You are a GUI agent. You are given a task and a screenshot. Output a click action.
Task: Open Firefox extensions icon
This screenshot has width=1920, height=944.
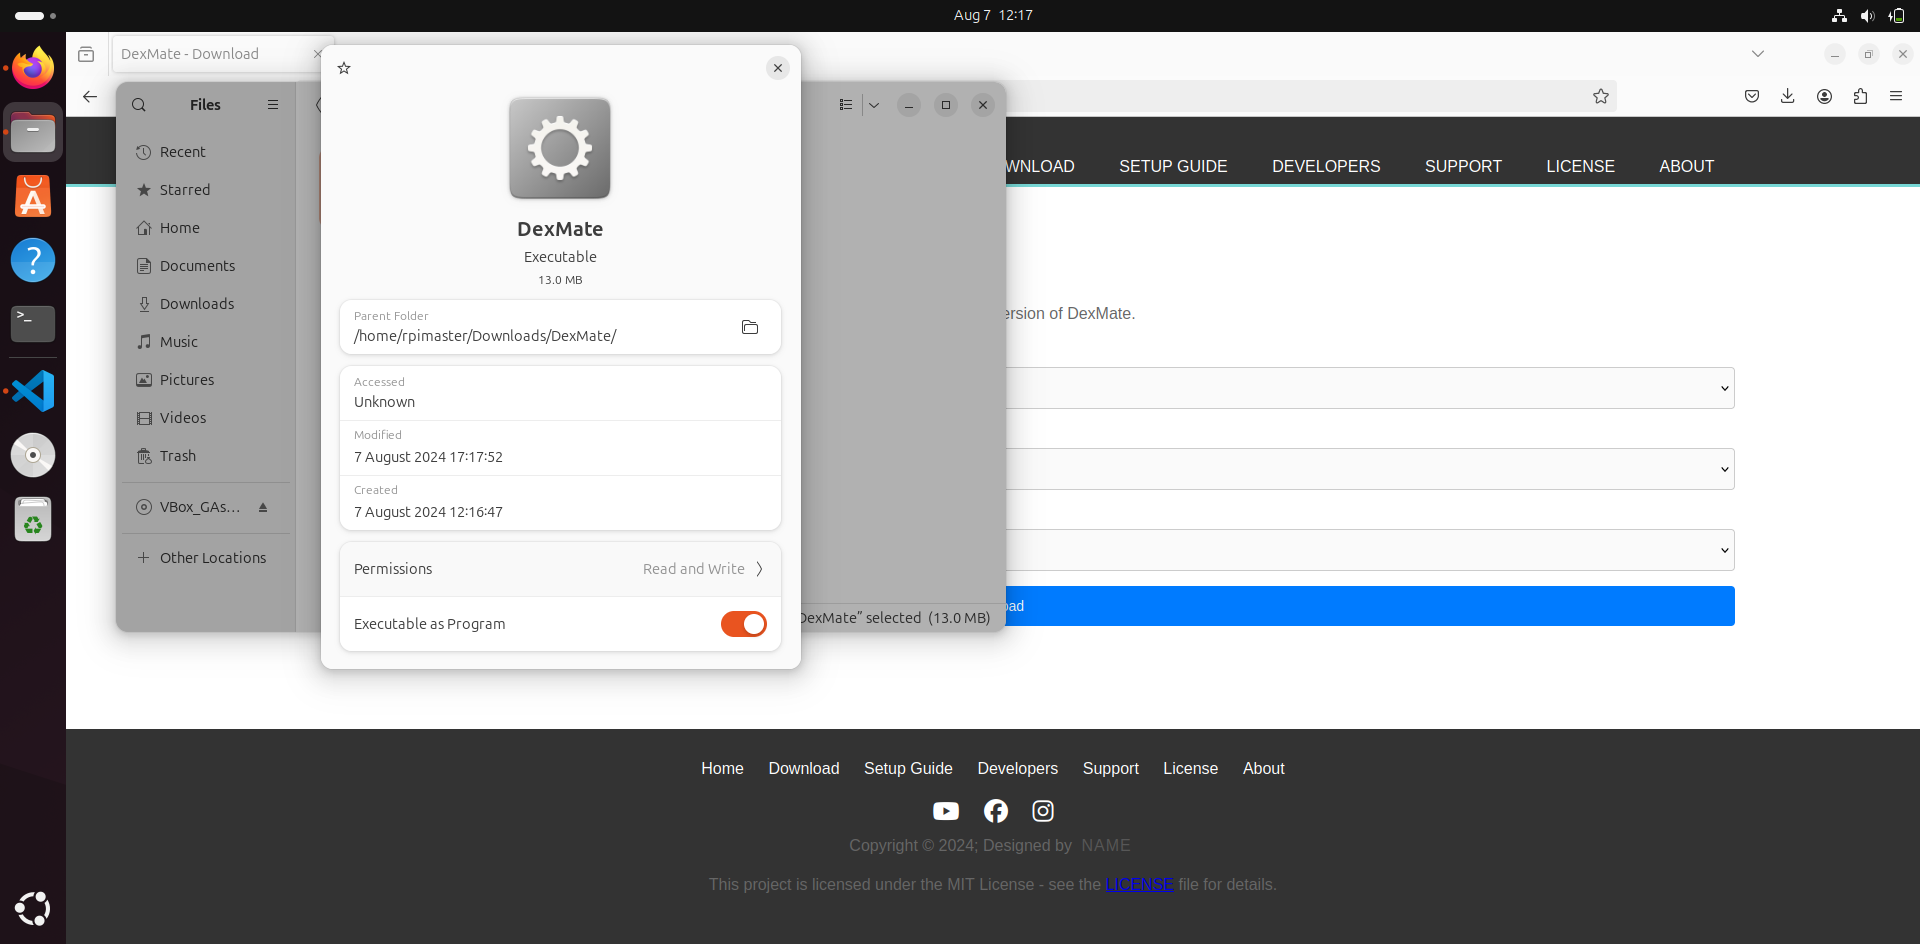coord(1860,96)
